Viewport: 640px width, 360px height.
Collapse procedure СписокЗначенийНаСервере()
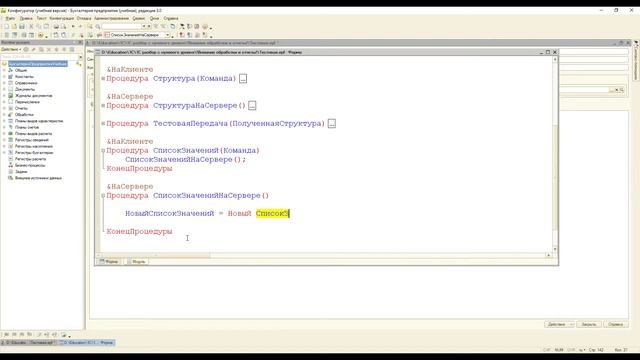click(x=103, y=196)
